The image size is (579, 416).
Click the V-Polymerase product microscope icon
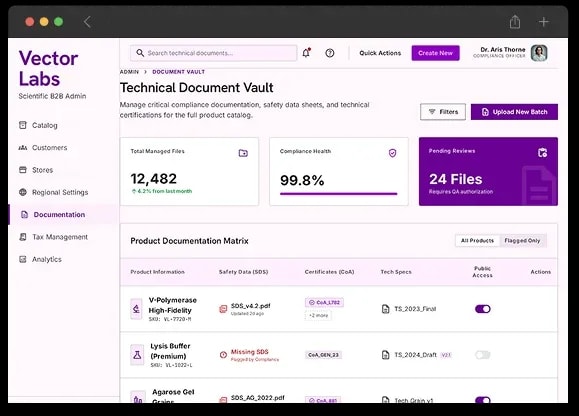[136, 309]
